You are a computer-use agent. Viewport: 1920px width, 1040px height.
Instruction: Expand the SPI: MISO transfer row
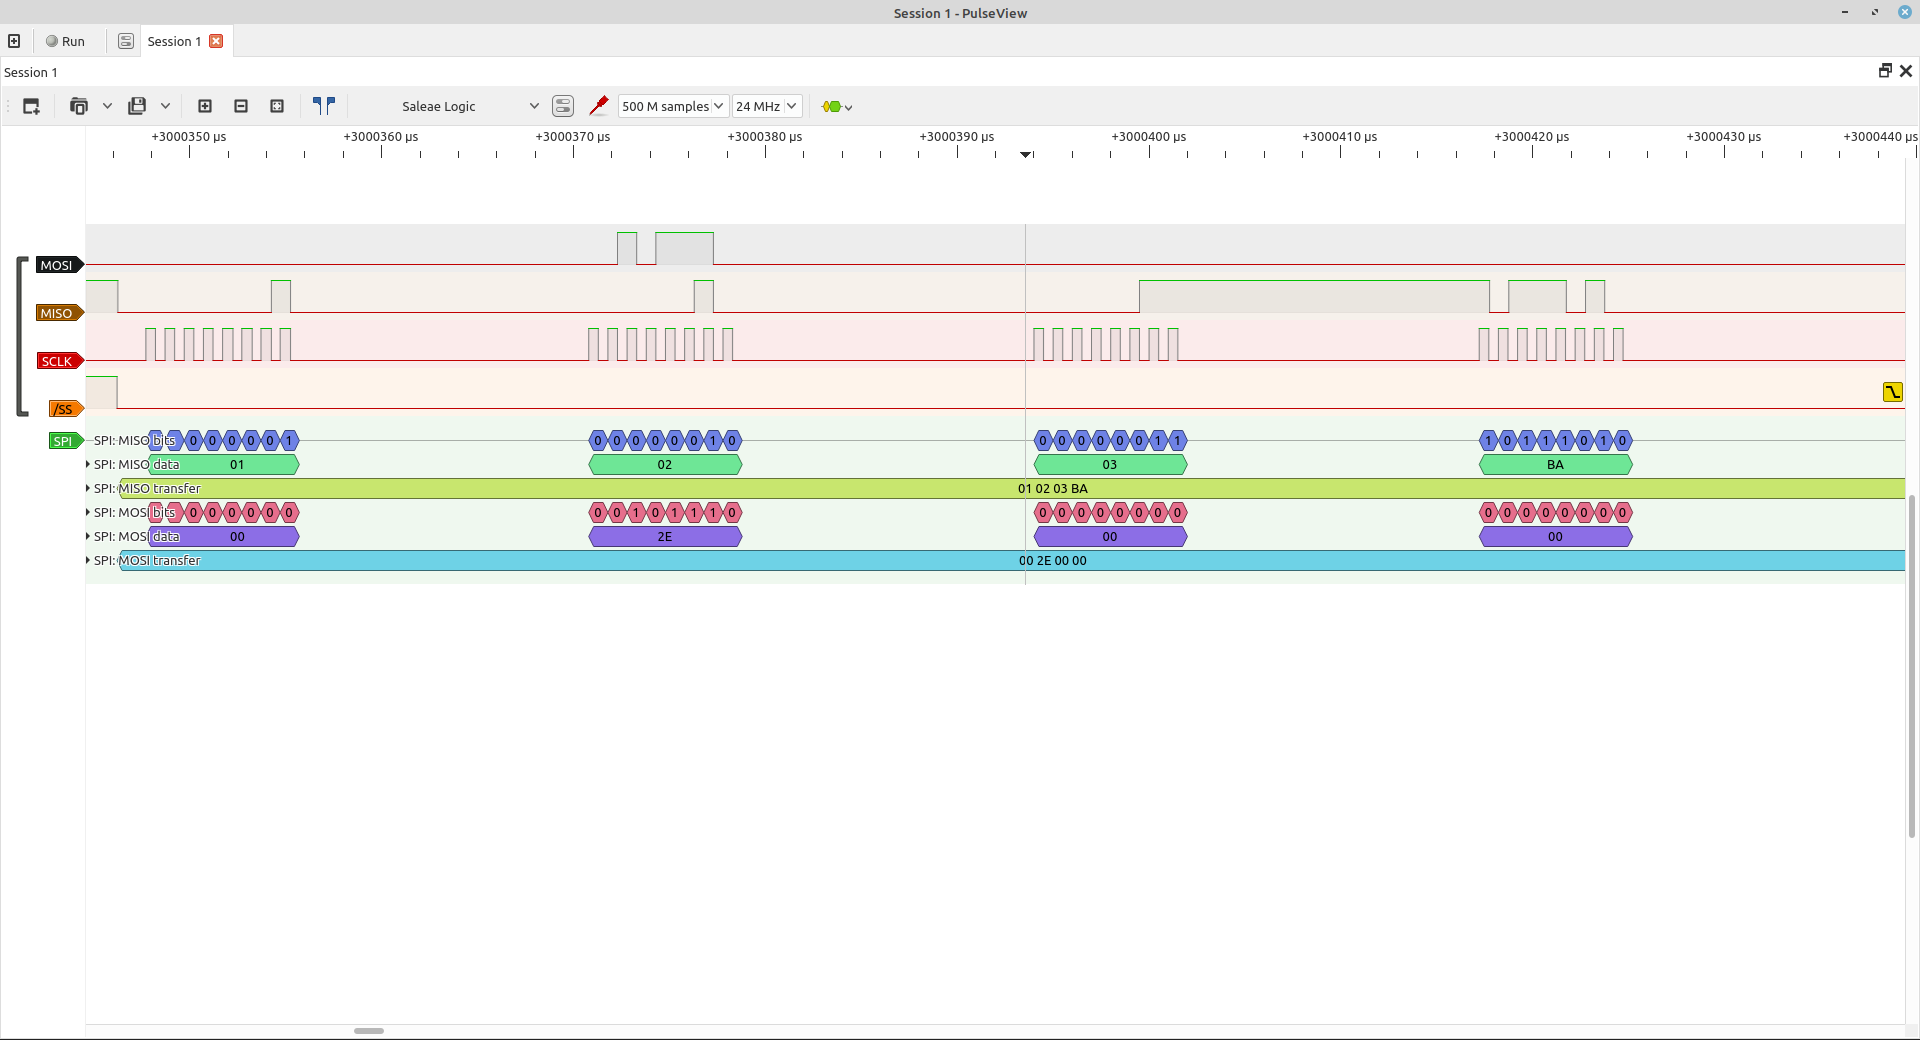click(88, 488)
